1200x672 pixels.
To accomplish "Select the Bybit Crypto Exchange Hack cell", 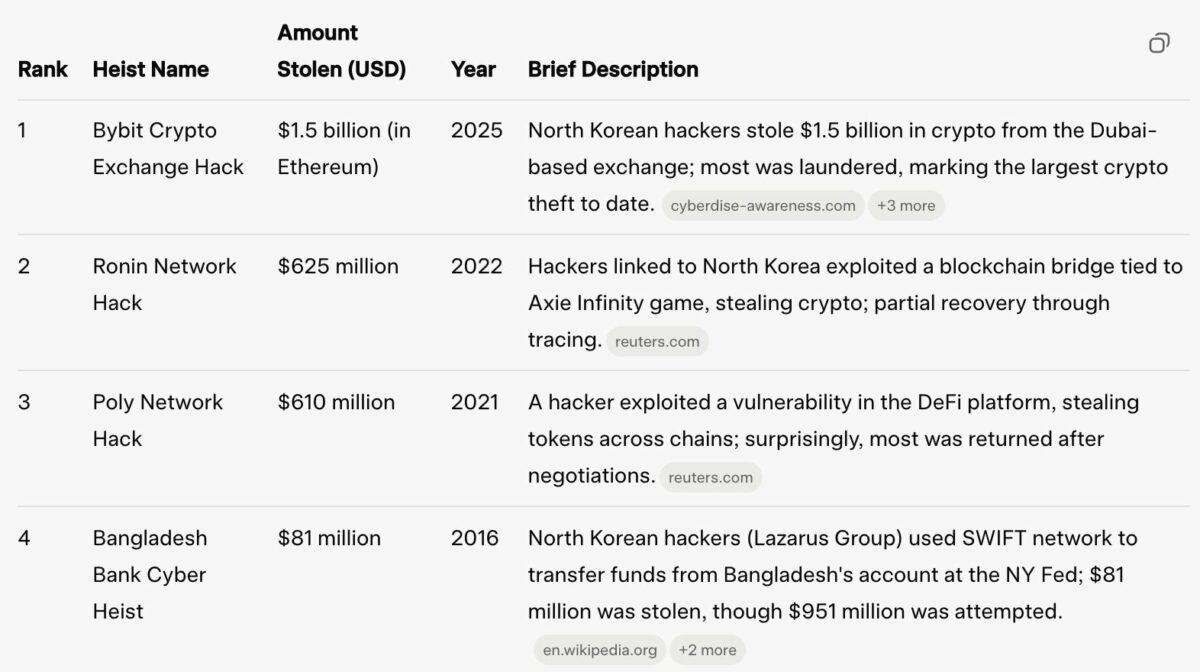I will point(168,149).
